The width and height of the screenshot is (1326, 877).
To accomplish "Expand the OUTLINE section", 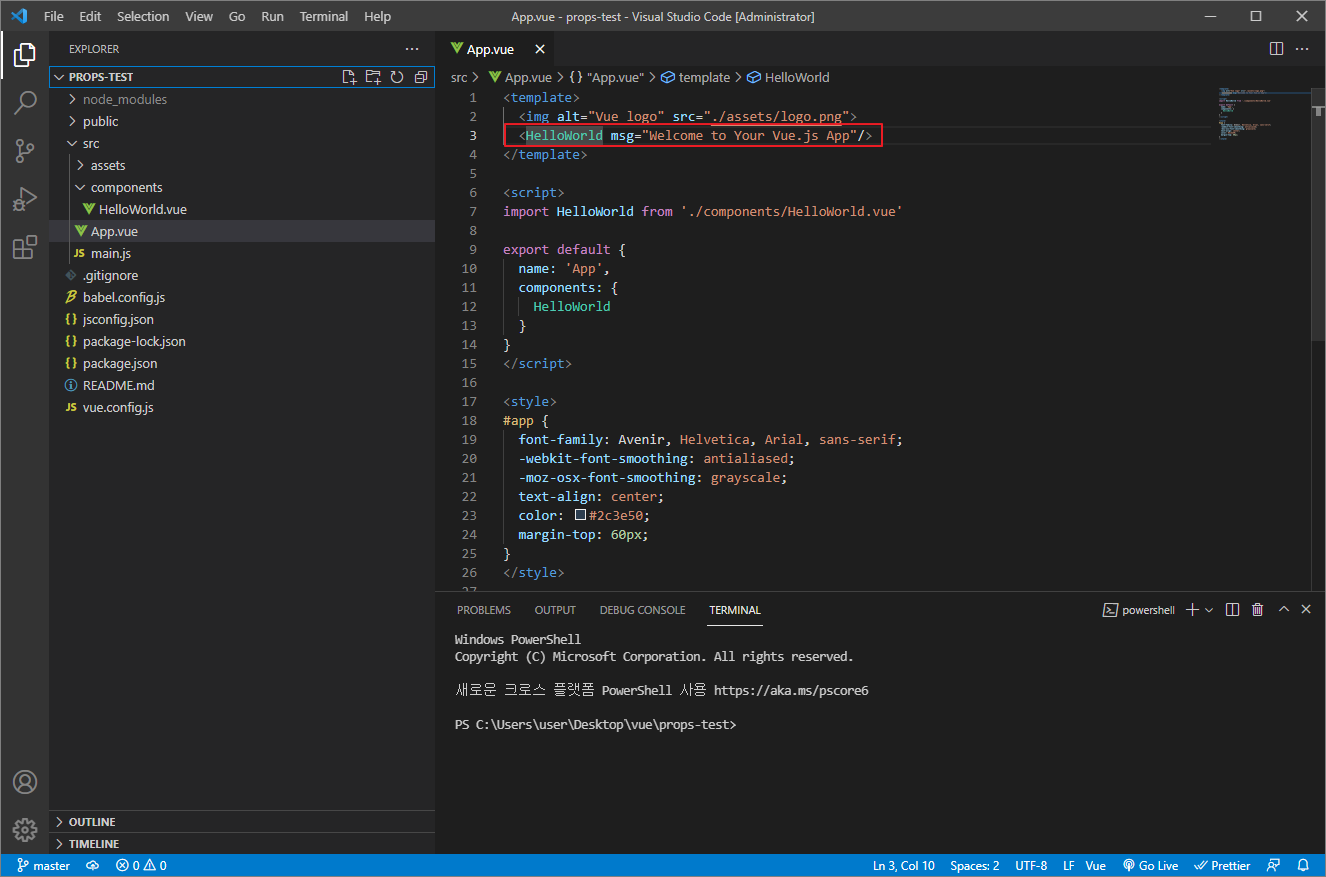I will click(x=242, y=822).
